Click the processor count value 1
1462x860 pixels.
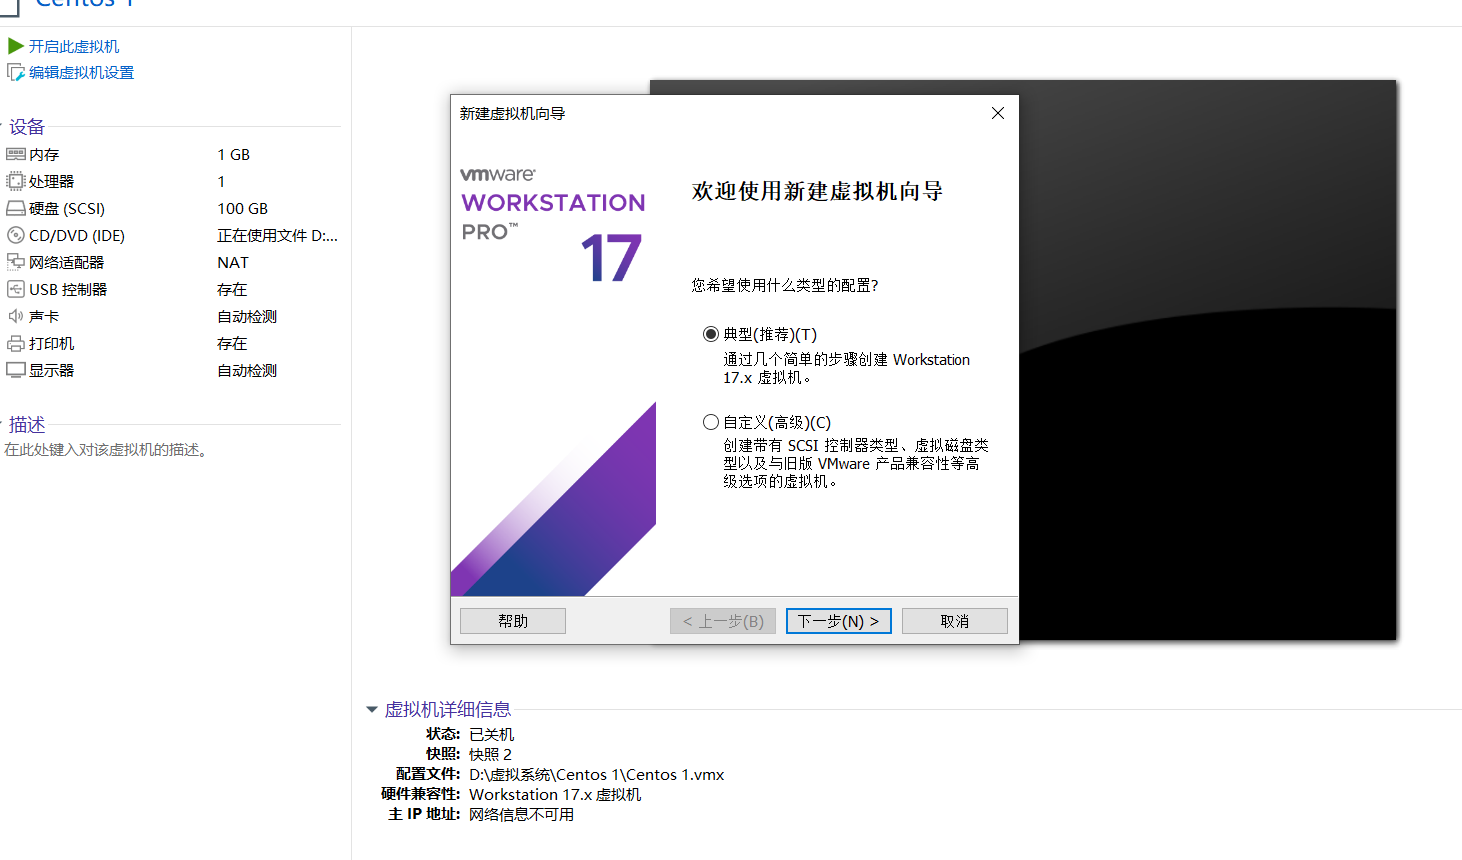tap(221, 181)
